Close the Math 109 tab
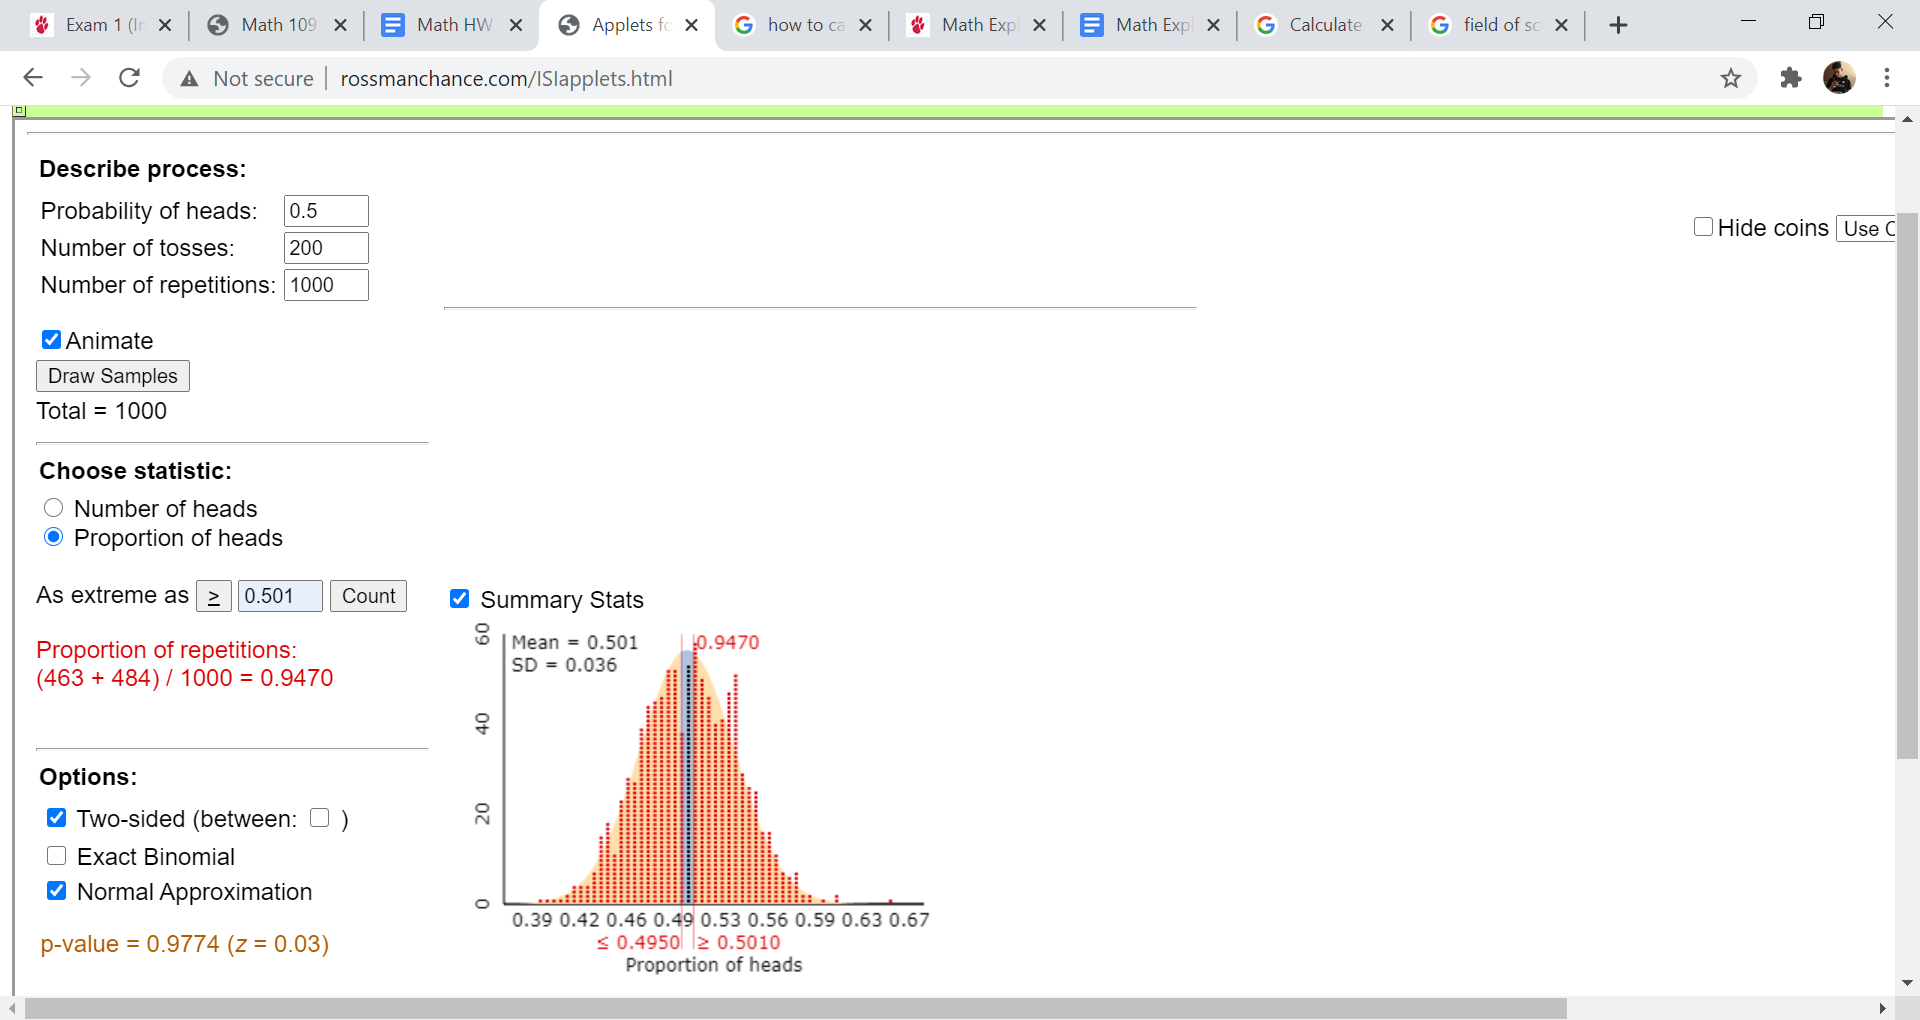The image size is (1920, 1020). [341, 25]
